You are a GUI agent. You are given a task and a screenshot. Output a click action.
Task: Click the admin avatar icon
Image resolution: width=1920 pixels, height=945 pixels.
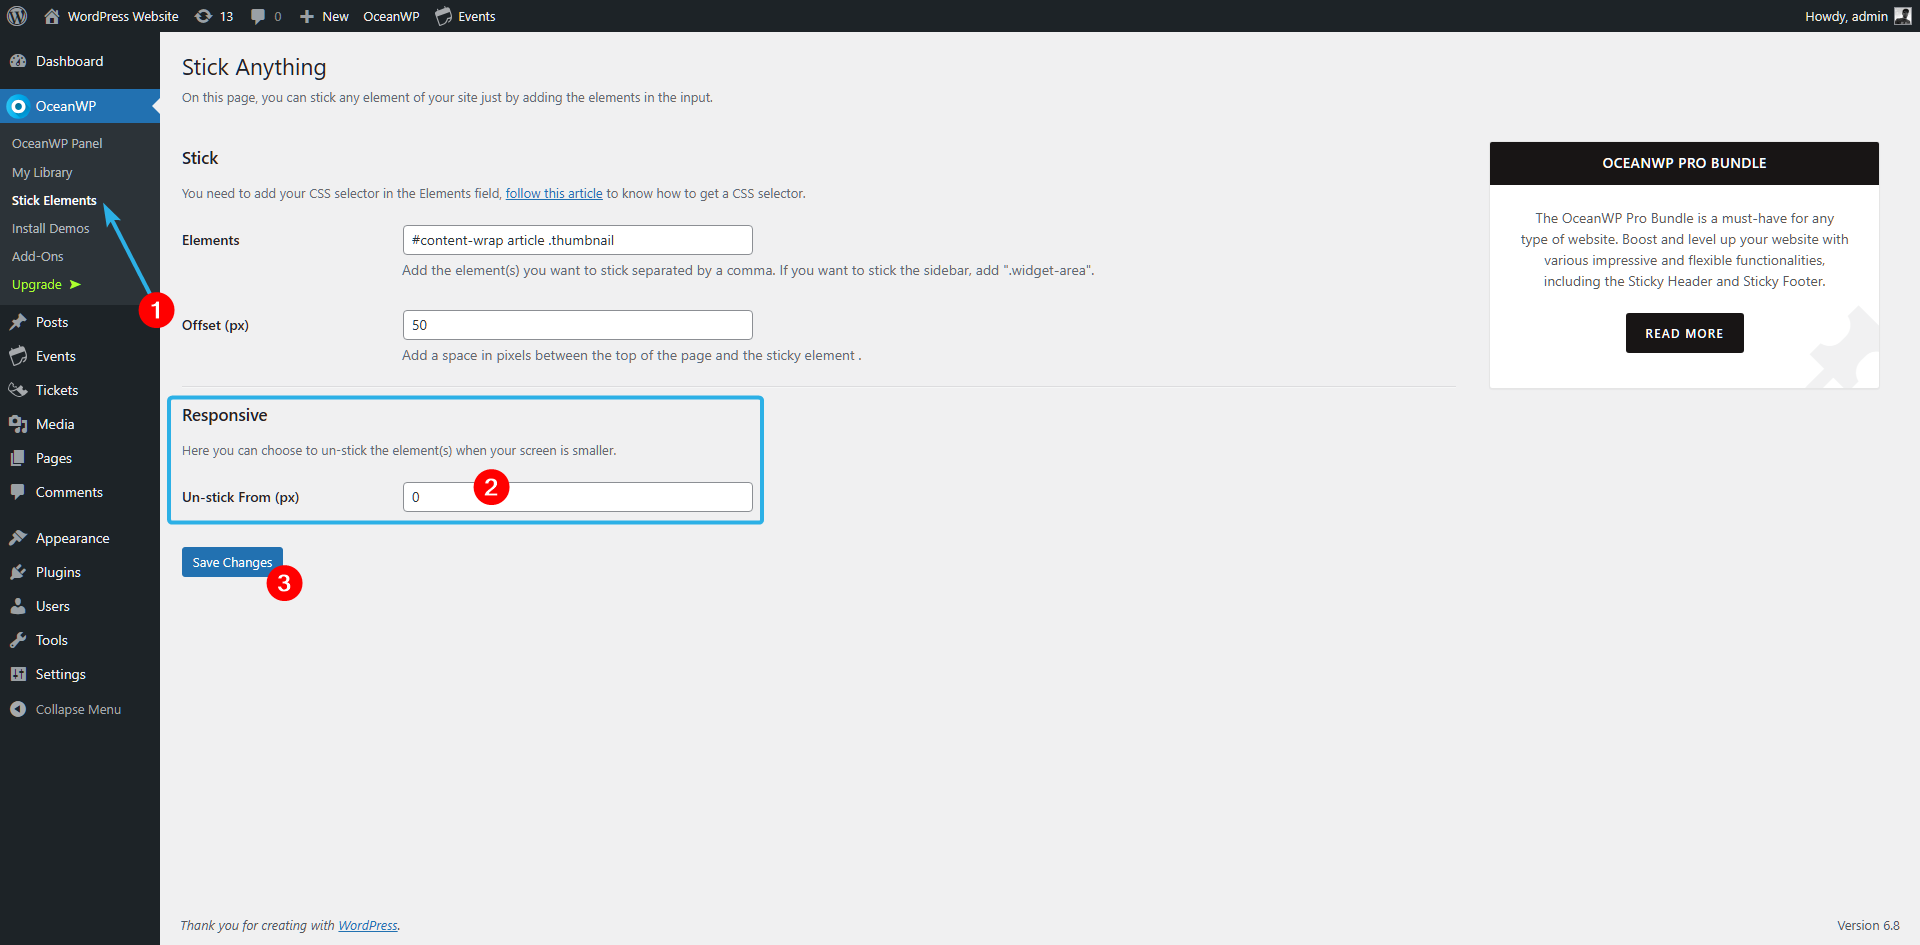1902,16
